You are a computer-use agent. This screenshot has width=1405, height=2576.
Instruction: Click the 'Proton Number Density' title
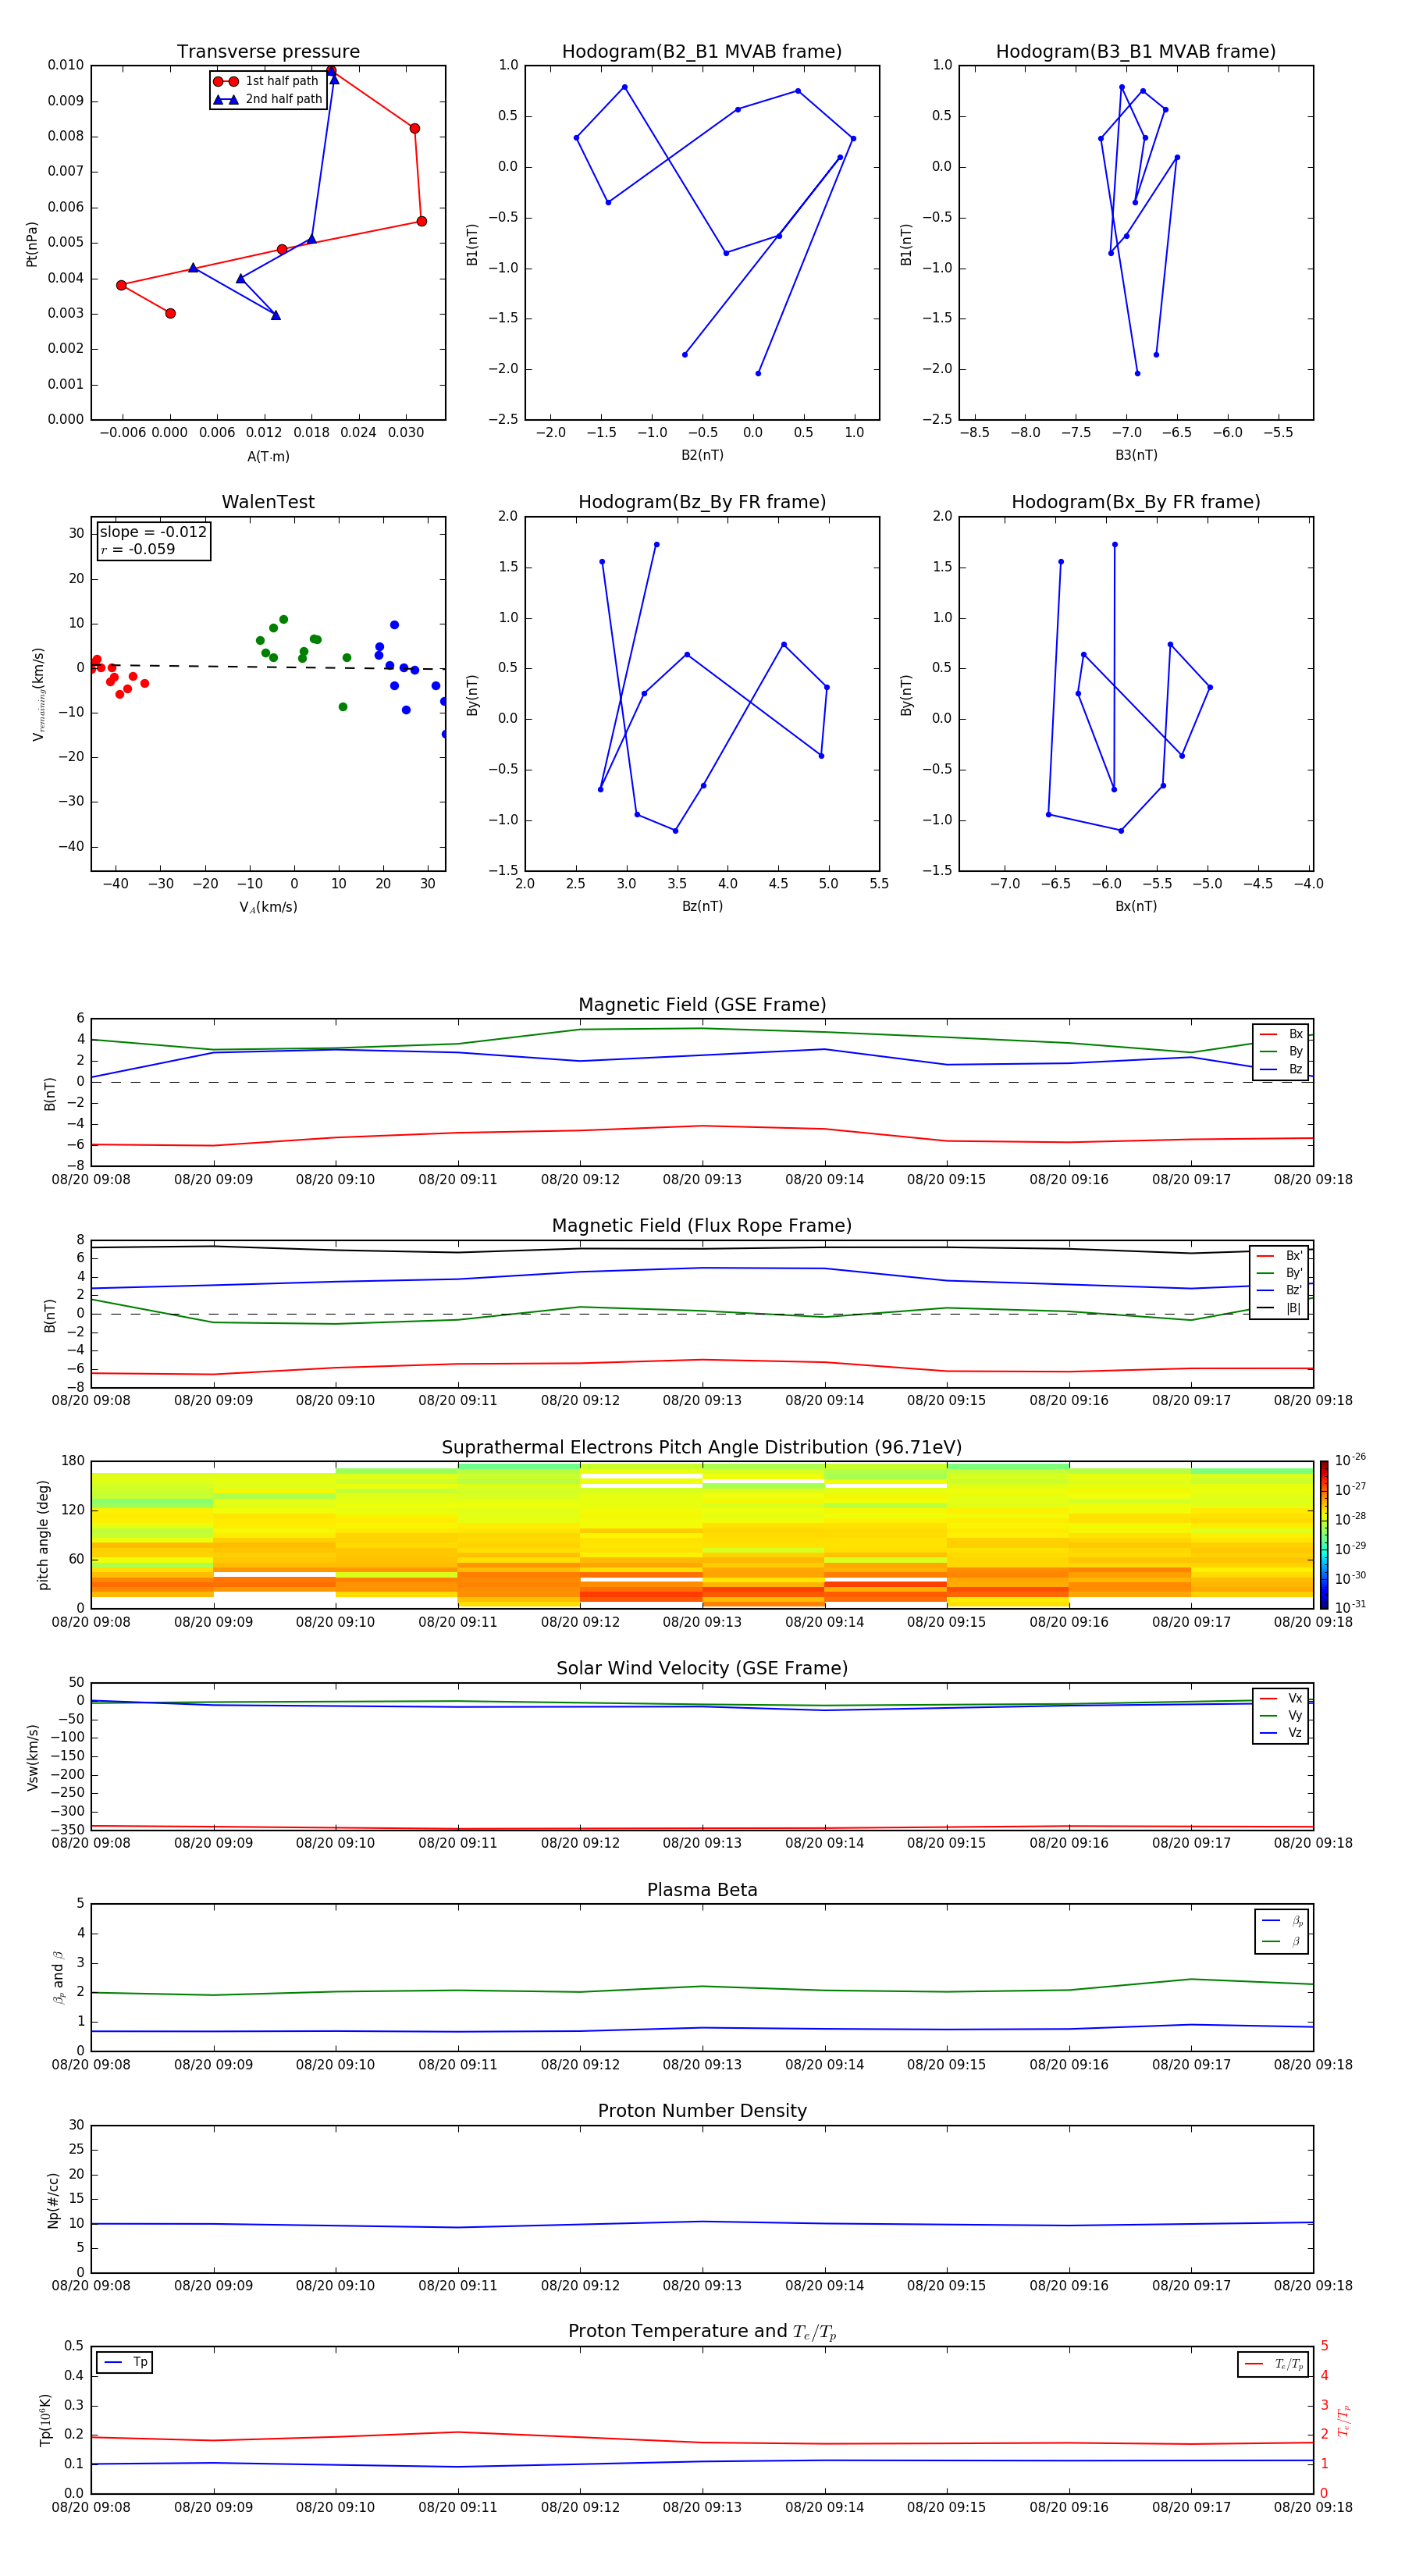coord(702,2112)
